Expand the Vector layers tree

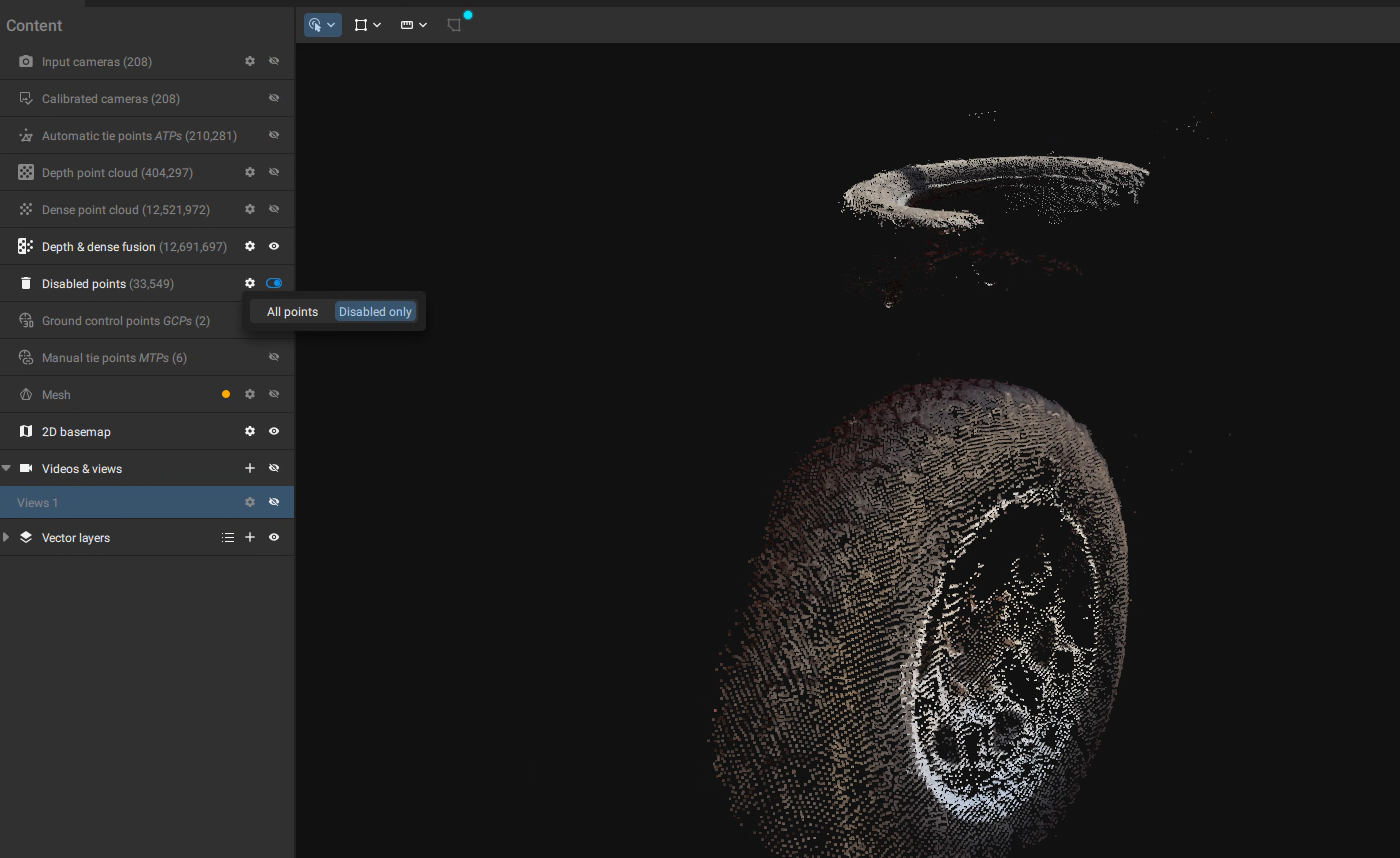coord(7,537)
